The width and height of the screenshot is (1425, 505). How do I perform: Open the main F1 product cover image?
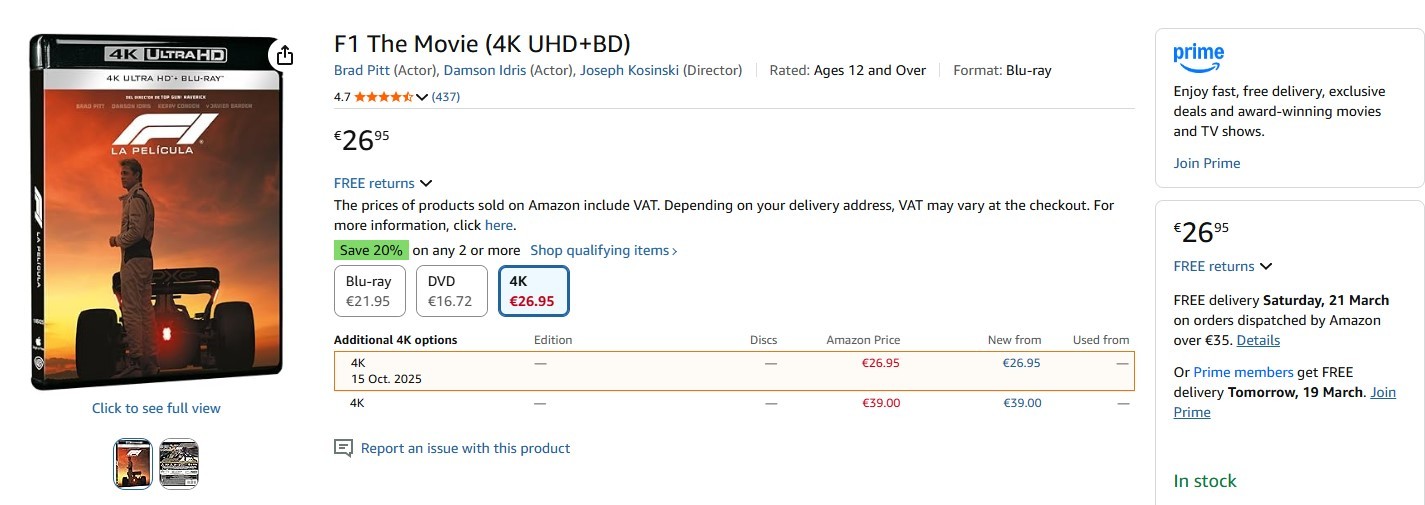click(x=155, y=212)
